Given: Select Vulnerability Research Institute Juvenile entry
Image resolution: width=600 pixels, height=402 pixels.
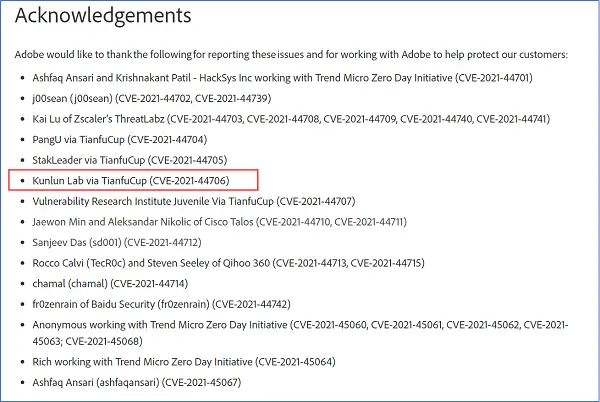Looking at the screenshot, I should click(x=194, y=202).
